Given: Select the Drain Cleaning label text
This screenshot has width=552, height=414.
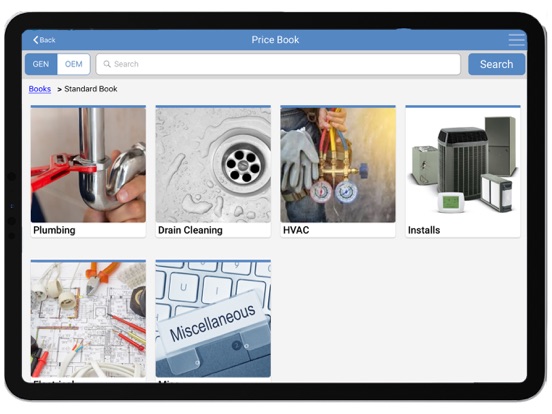Looking at the screenshot, I should (190, 230).
